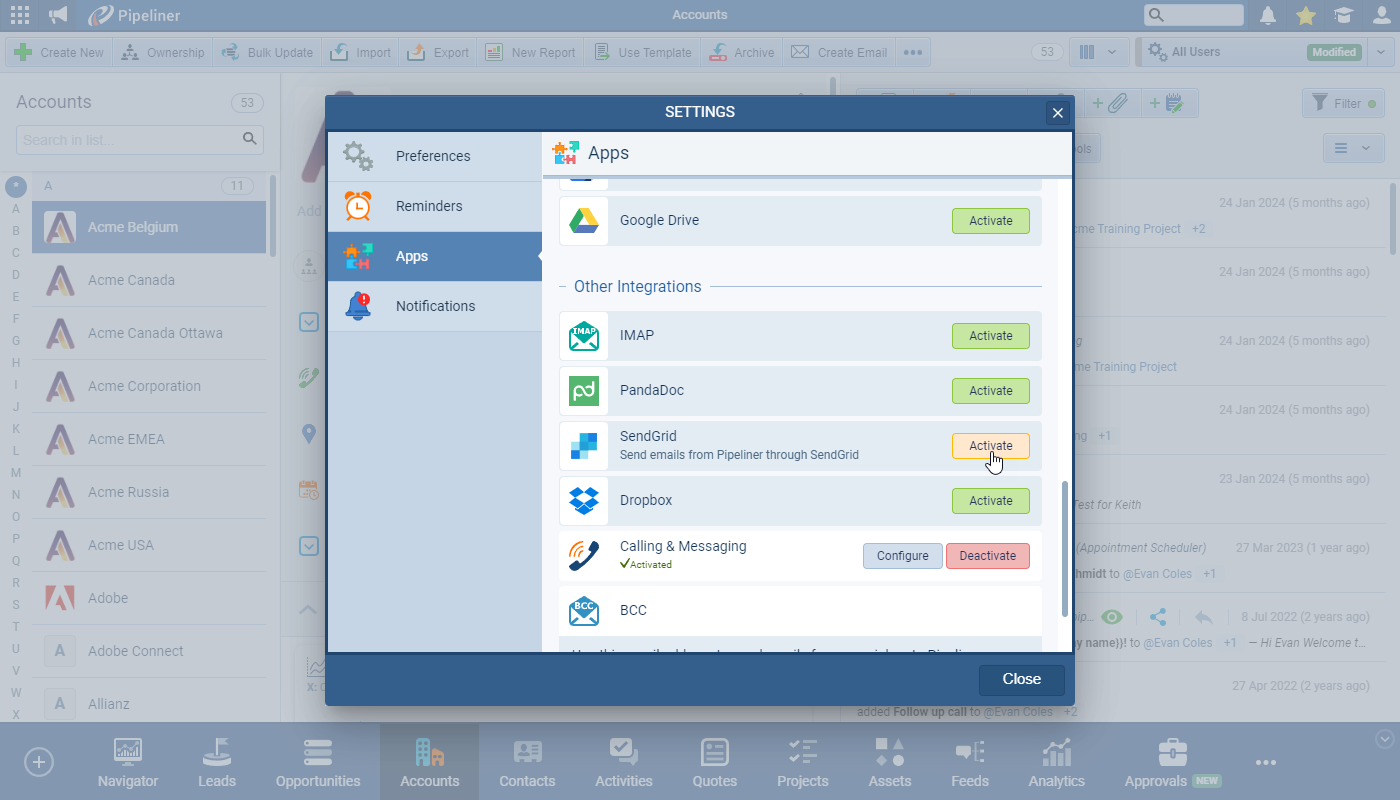
Task: Click the favorites star icon
Action: pyautogui.click(x=1306, y=15)
